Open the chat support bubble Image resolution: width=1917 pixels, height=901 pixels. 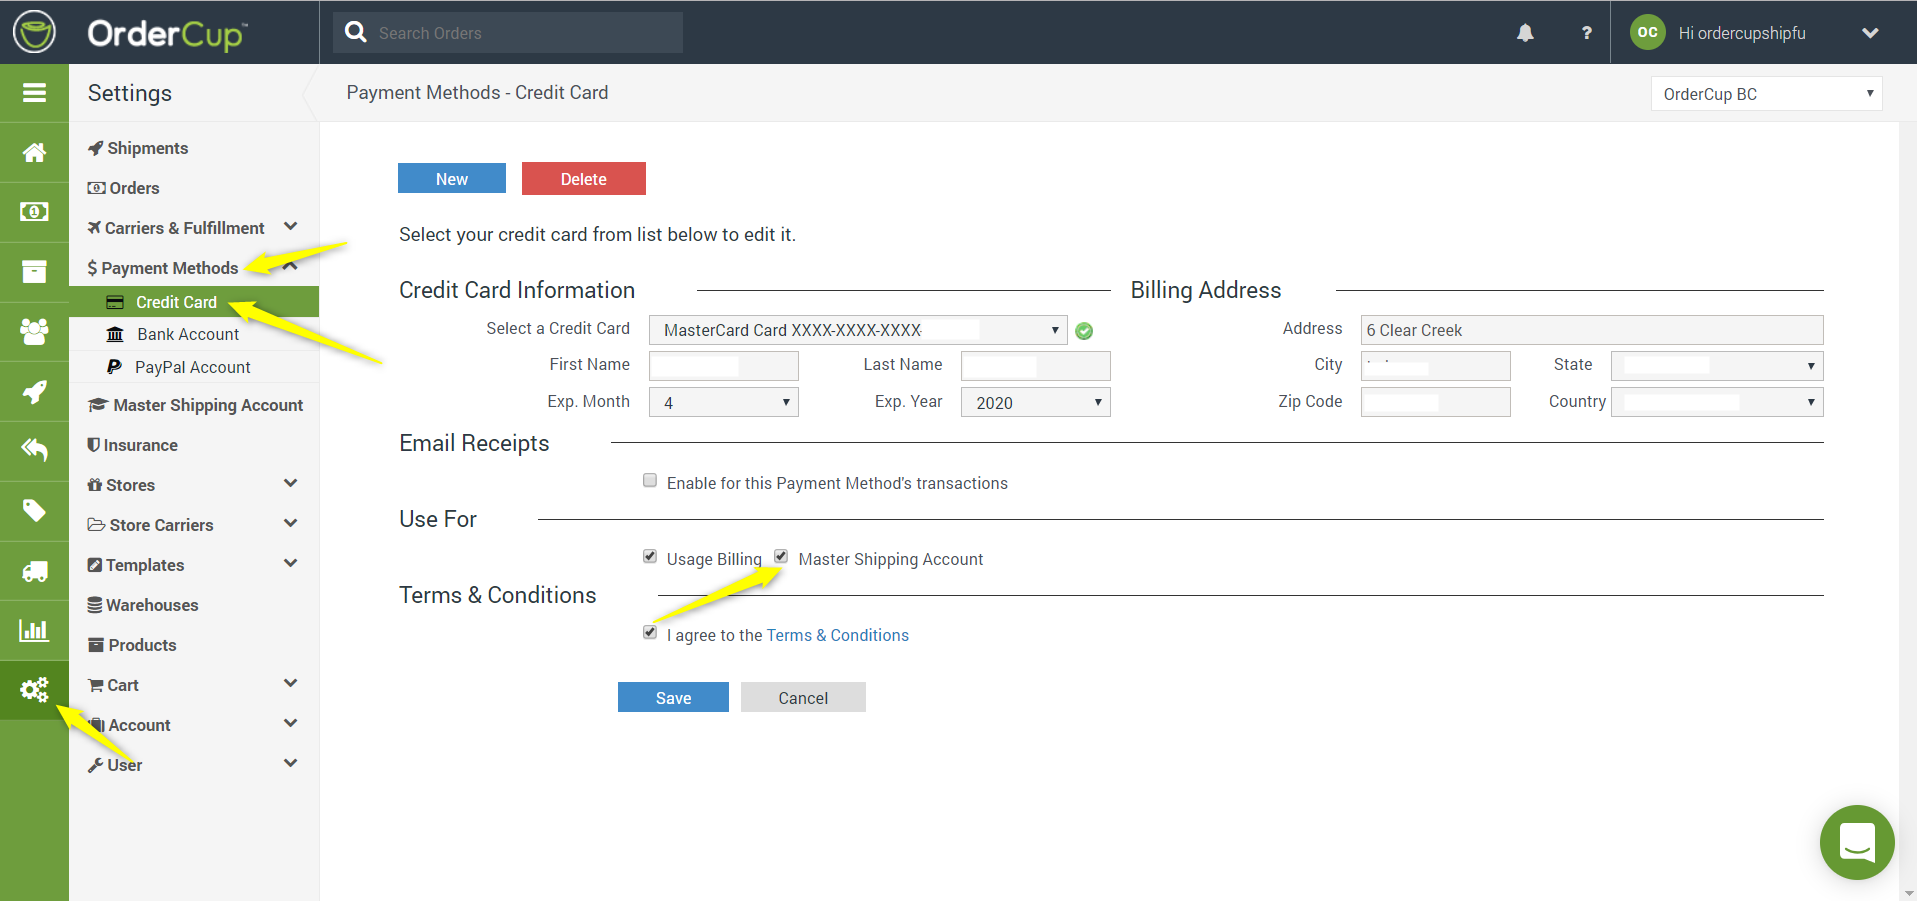(1857, 842)
